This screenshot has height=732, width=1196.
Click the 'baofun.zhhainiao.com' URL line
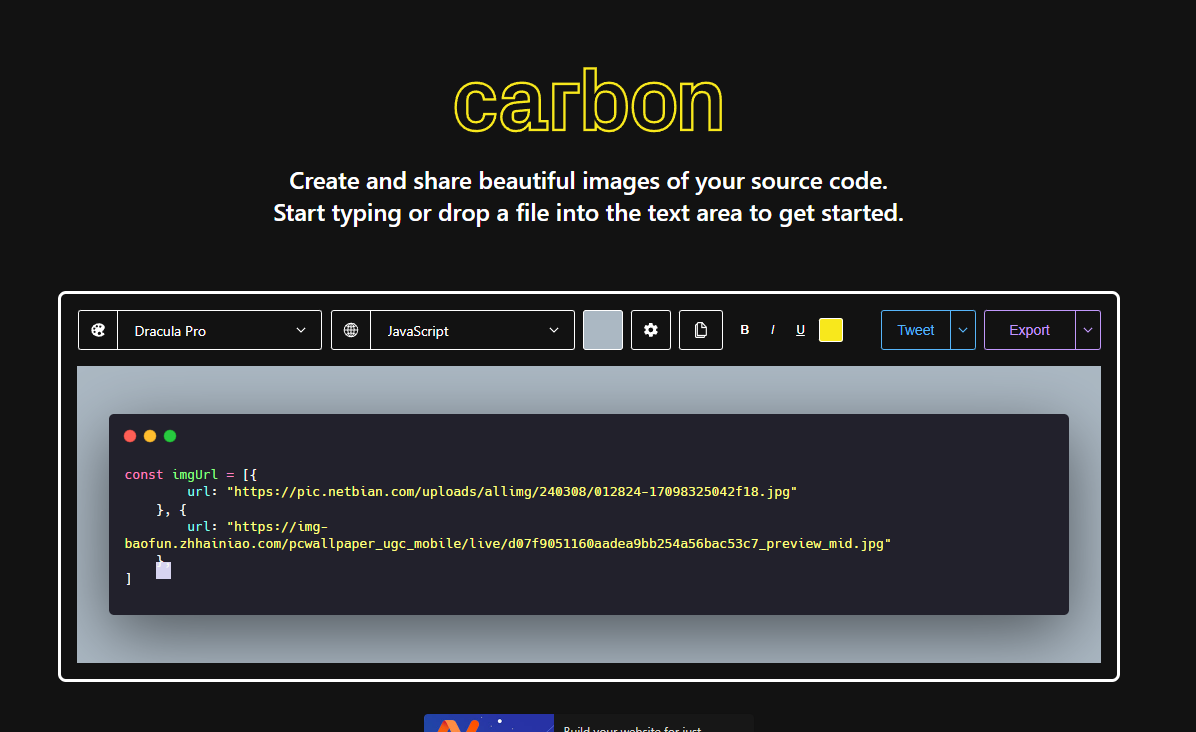pos(508,544)
